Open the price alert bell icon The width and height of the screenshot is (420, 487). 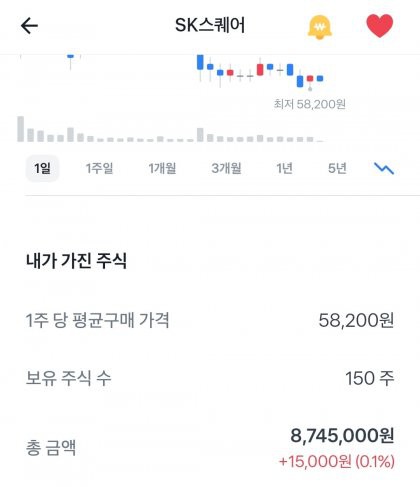pyautogui.click(x=319, y=27)
